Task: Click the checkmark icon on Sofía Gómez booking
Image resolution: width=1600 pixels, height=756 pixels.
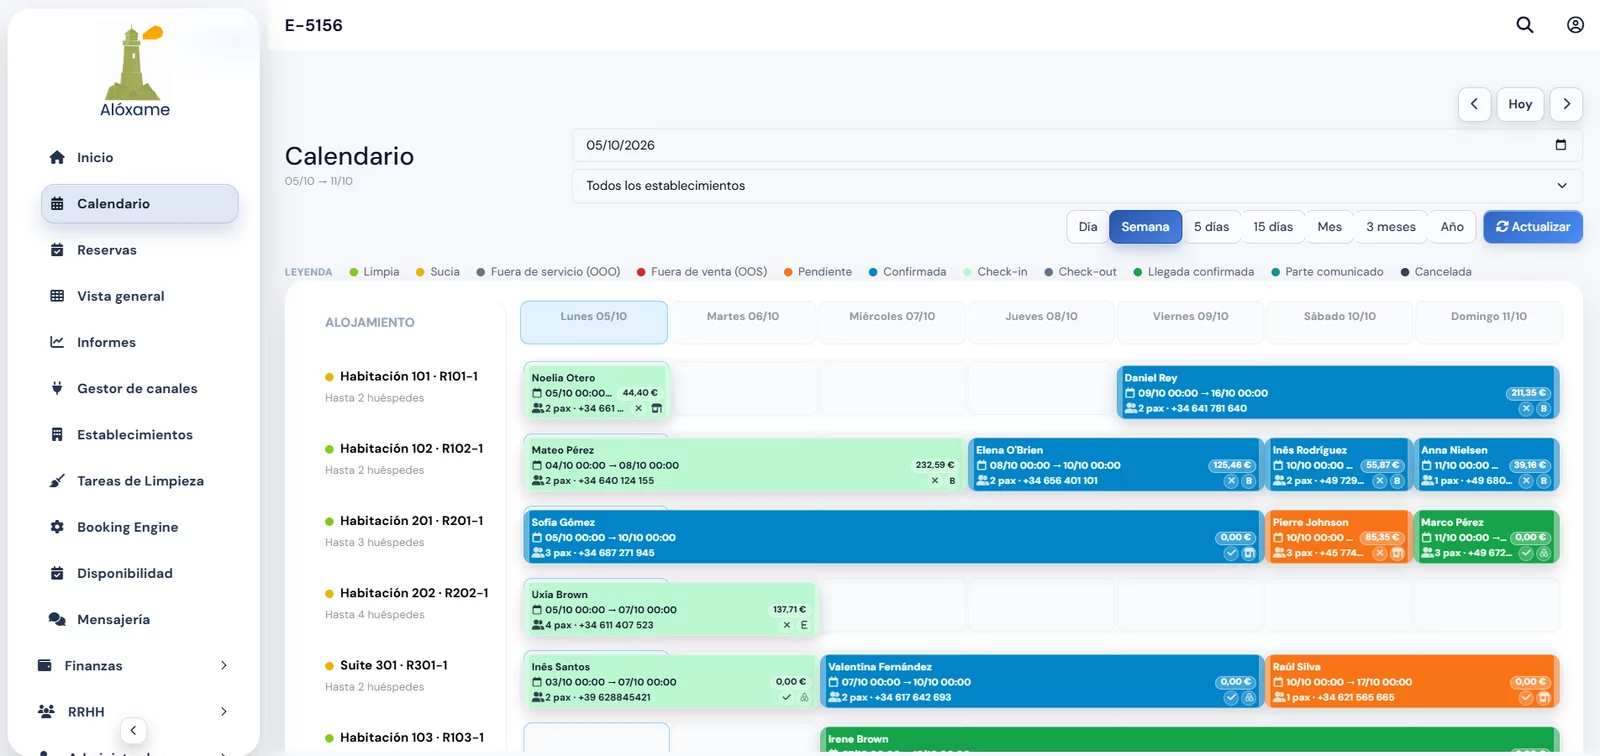Action: (1231, 553)
